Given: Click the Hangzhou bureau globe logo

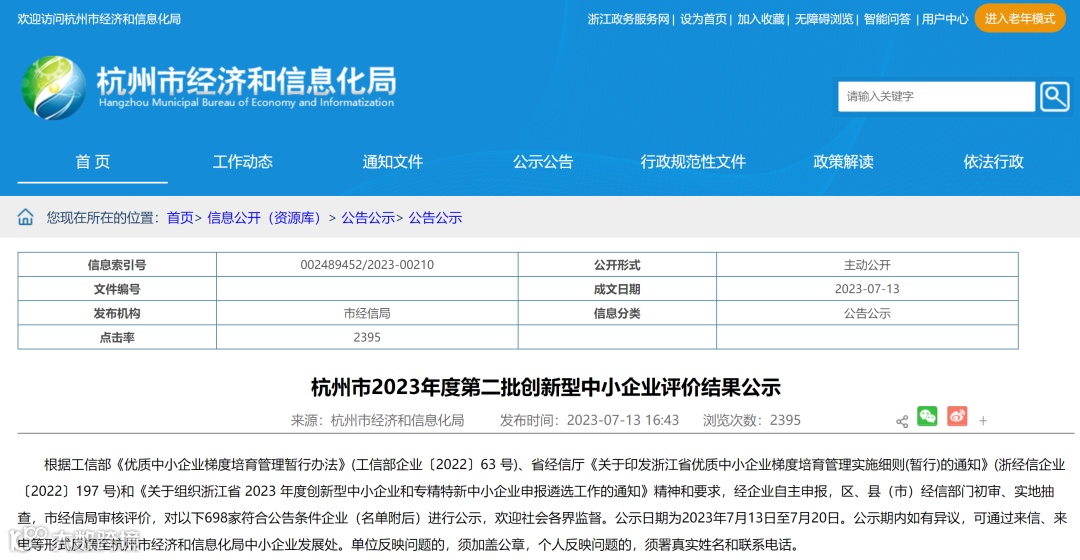Looking at the screenshot, I should coord(54,87).
